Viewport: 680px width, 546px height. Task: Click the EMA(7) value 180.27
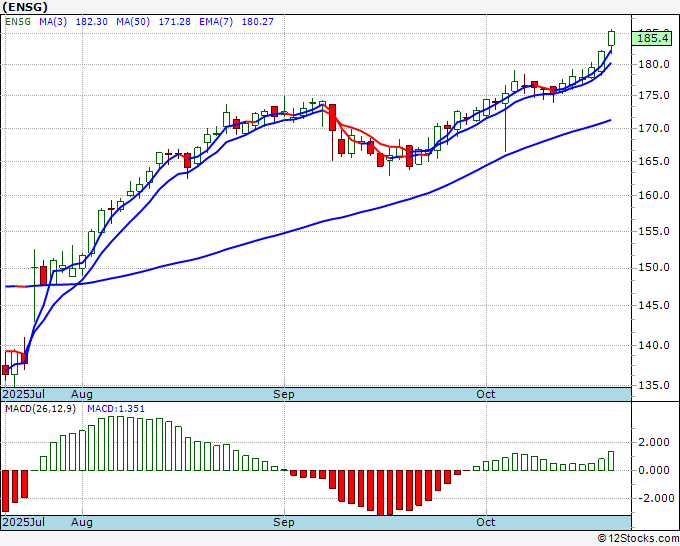[258, 21]
